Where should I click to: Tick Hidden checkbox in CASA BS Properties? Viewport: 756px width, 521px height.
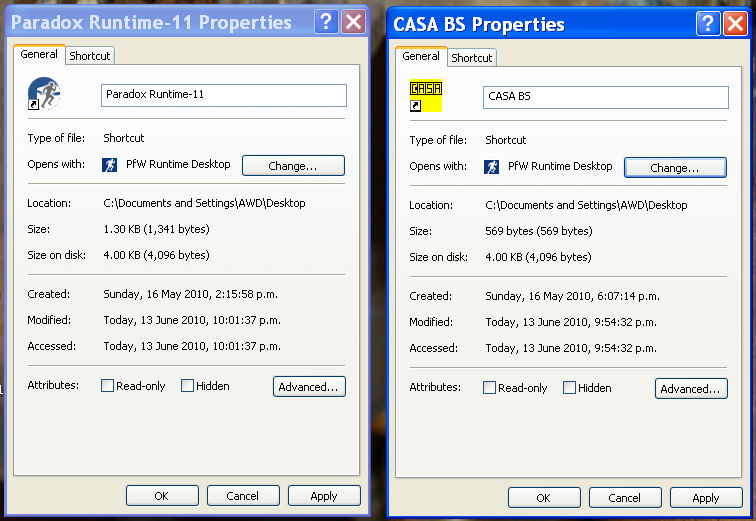tap(569, 387)
